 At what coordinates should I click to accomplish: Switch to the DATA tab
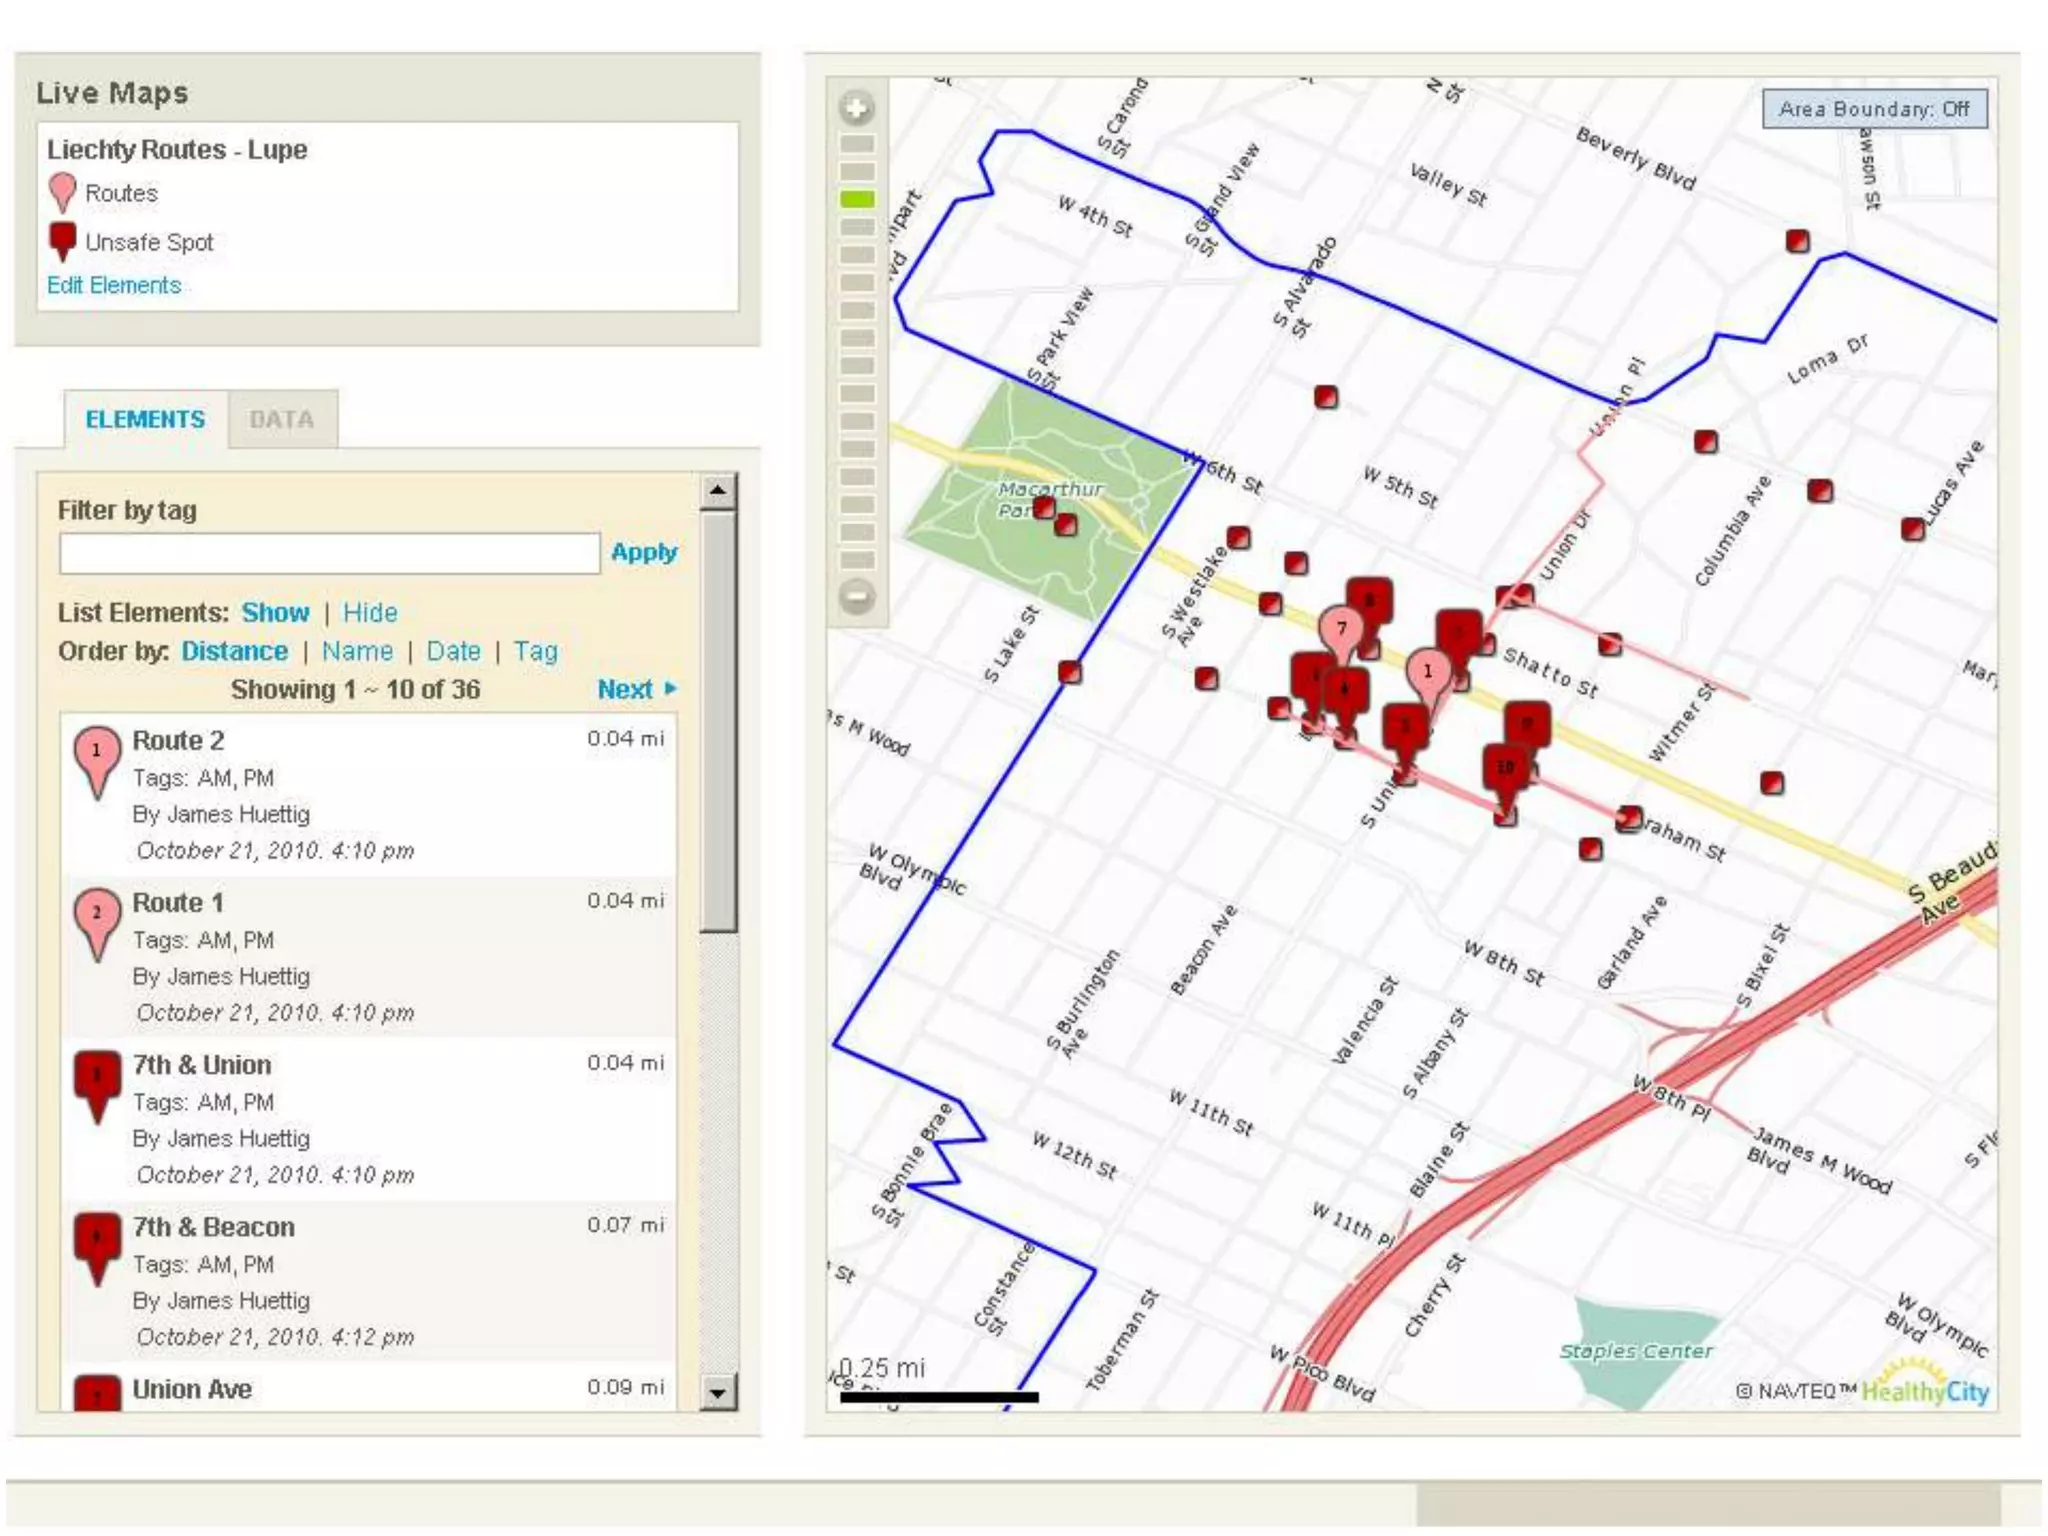[282, 419]
